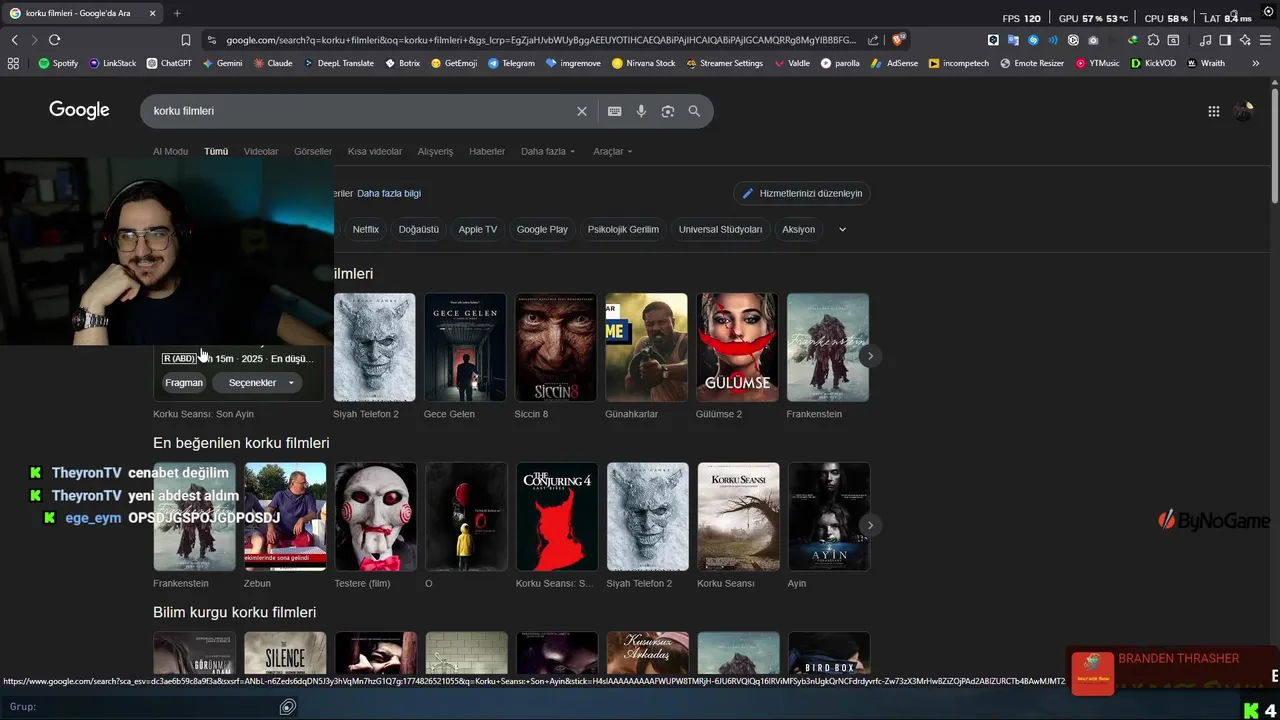Reload the page with the refresh icon
This screenshot has height=720, width=1280.
point(54,40)
